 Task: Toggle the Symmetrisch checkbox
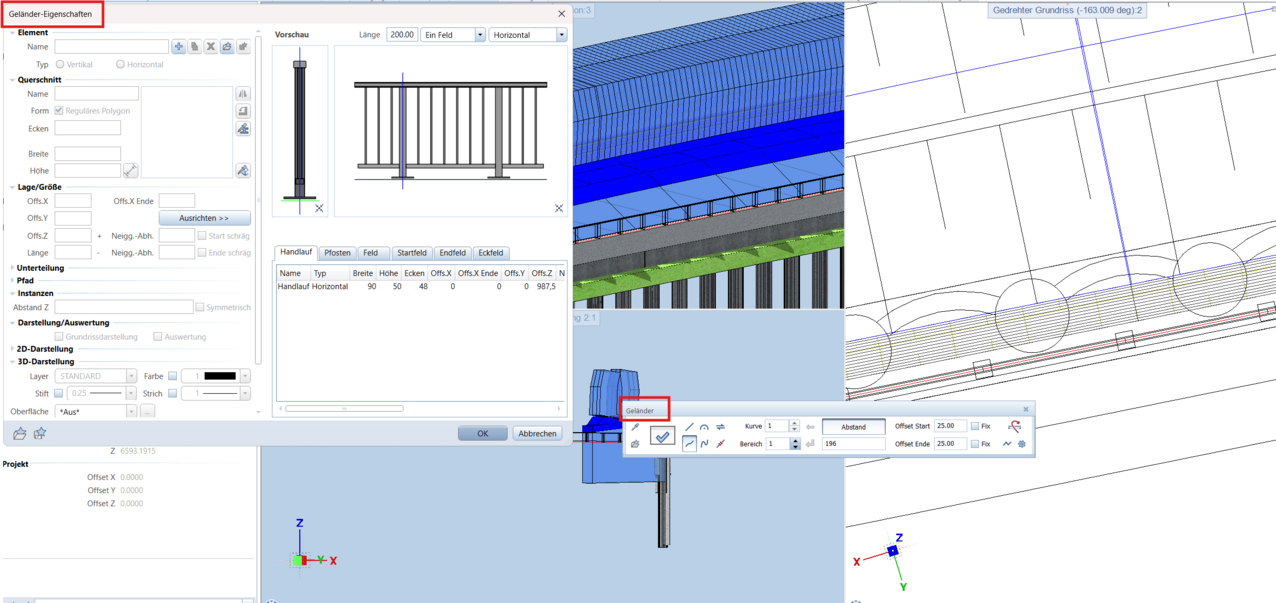(x=200, y=308)
